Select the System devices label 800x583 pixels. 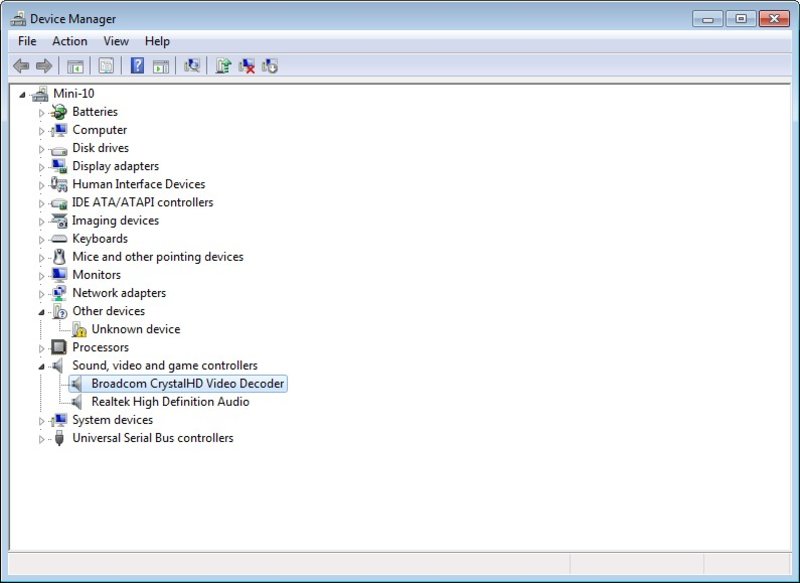pyautogui.click(x=113, y=420)
